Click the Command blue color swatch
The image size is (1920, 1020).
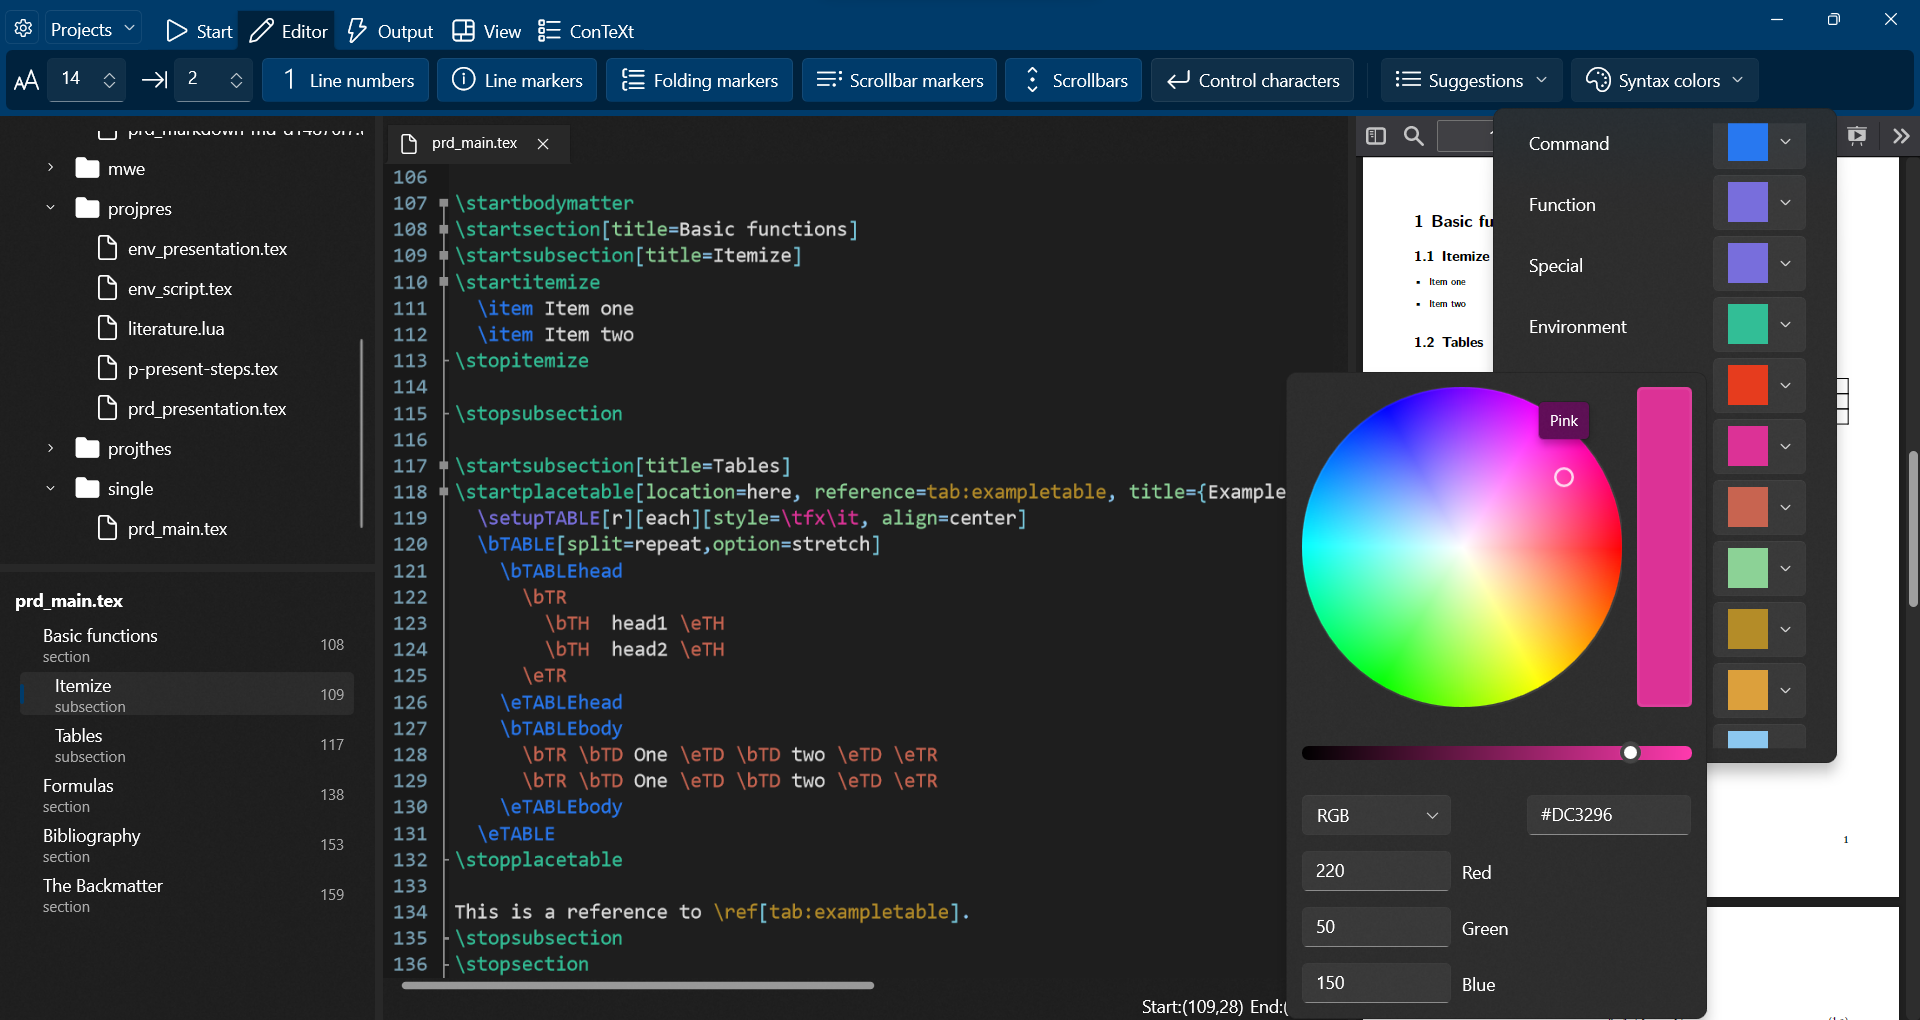pos(1747,142)
